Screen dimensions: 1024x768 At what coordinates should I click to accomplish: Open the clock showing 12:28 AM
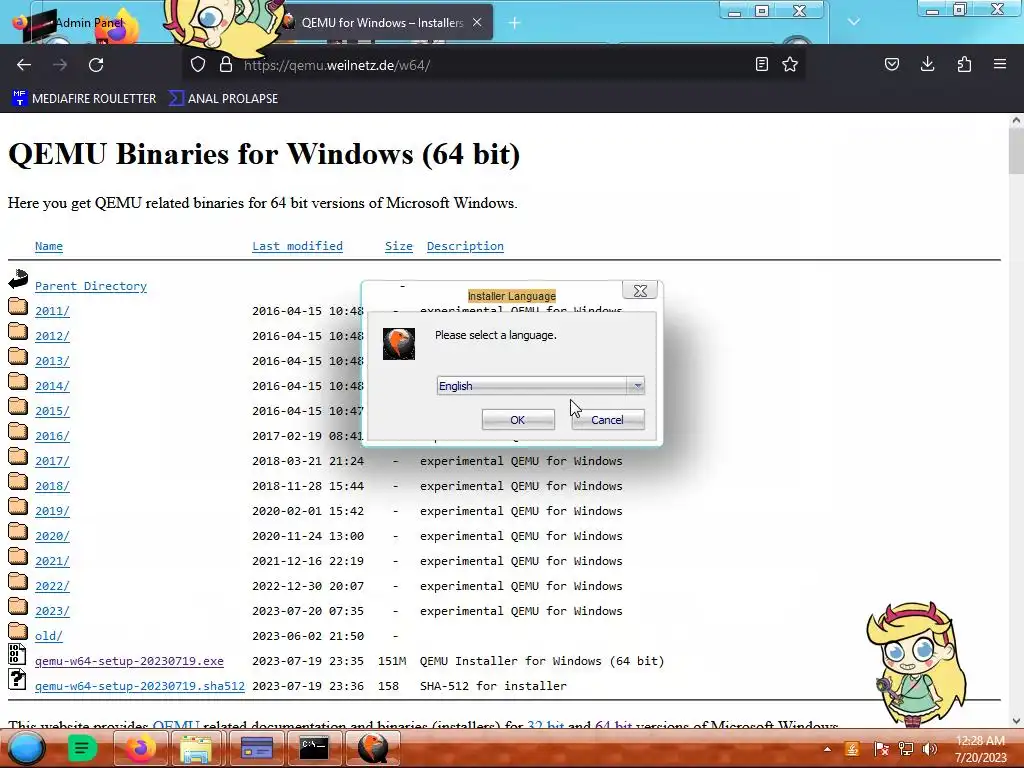980,749
